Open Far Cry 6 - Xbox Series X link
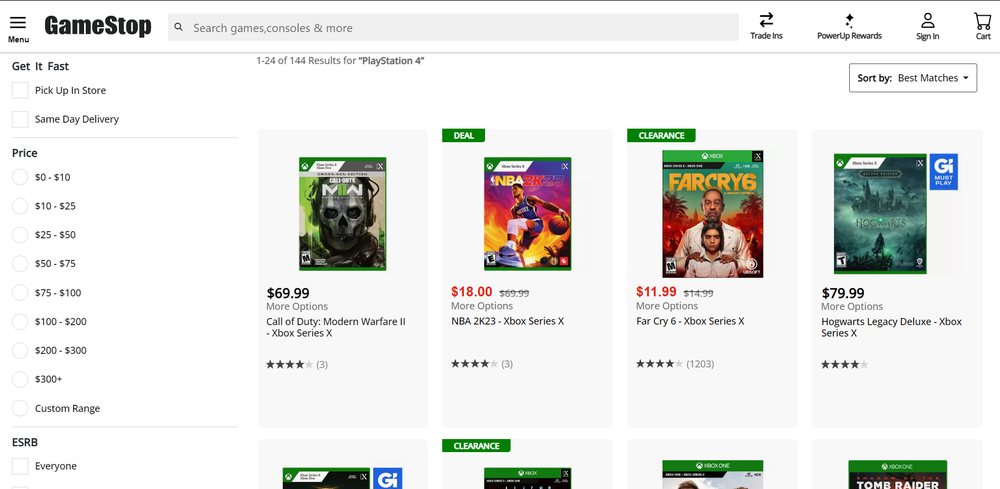The image size is (1000, 489). tap(690, 322)
